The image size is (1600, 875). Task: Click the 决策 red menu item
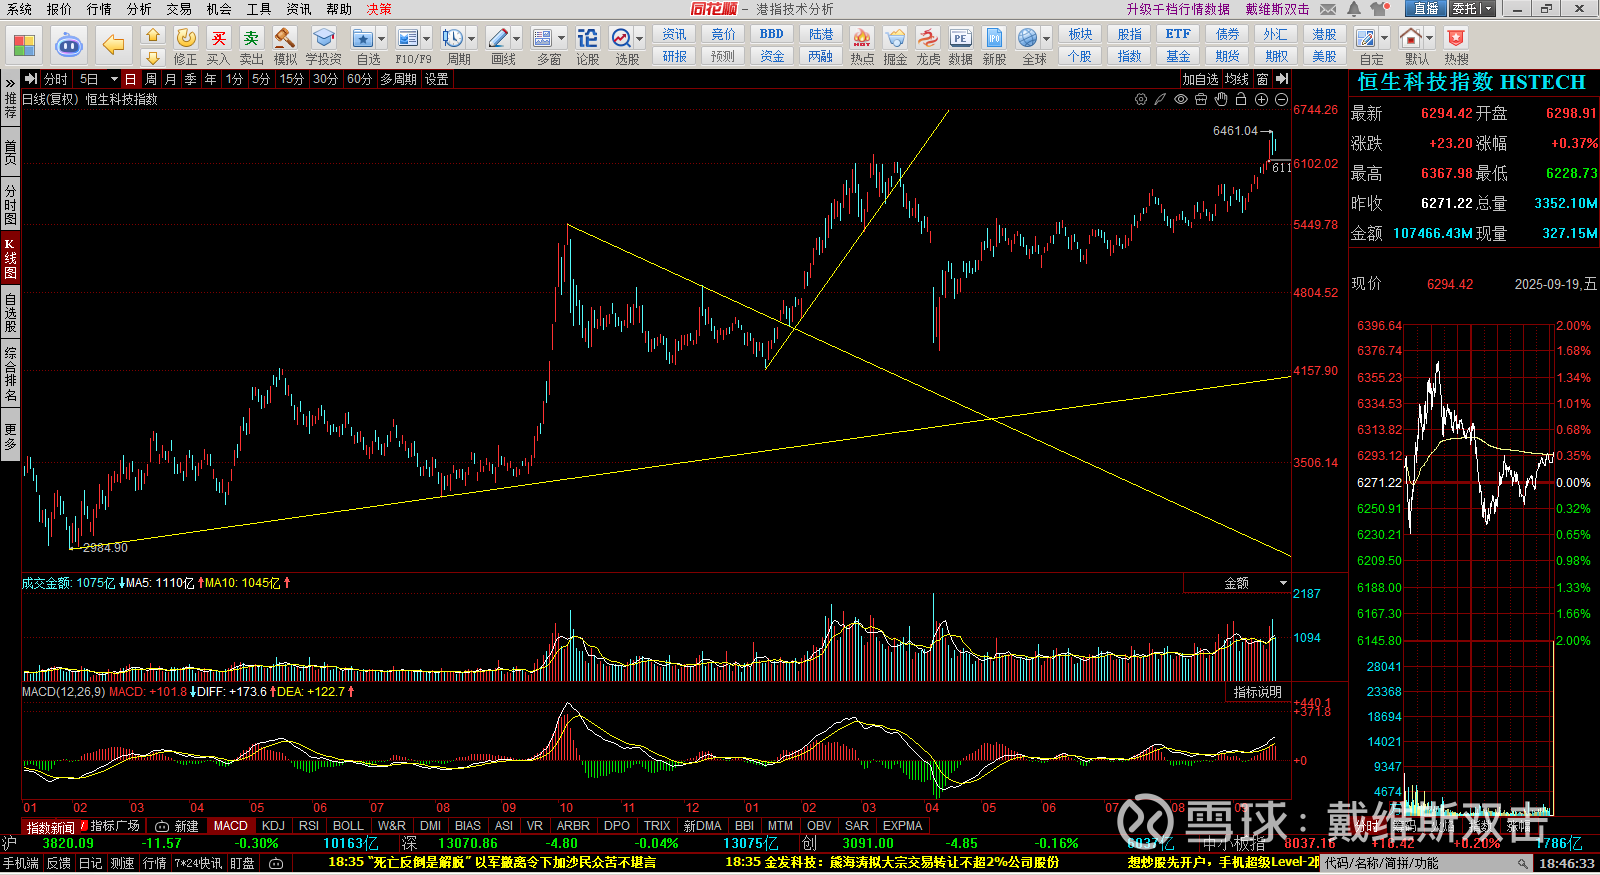379,9
